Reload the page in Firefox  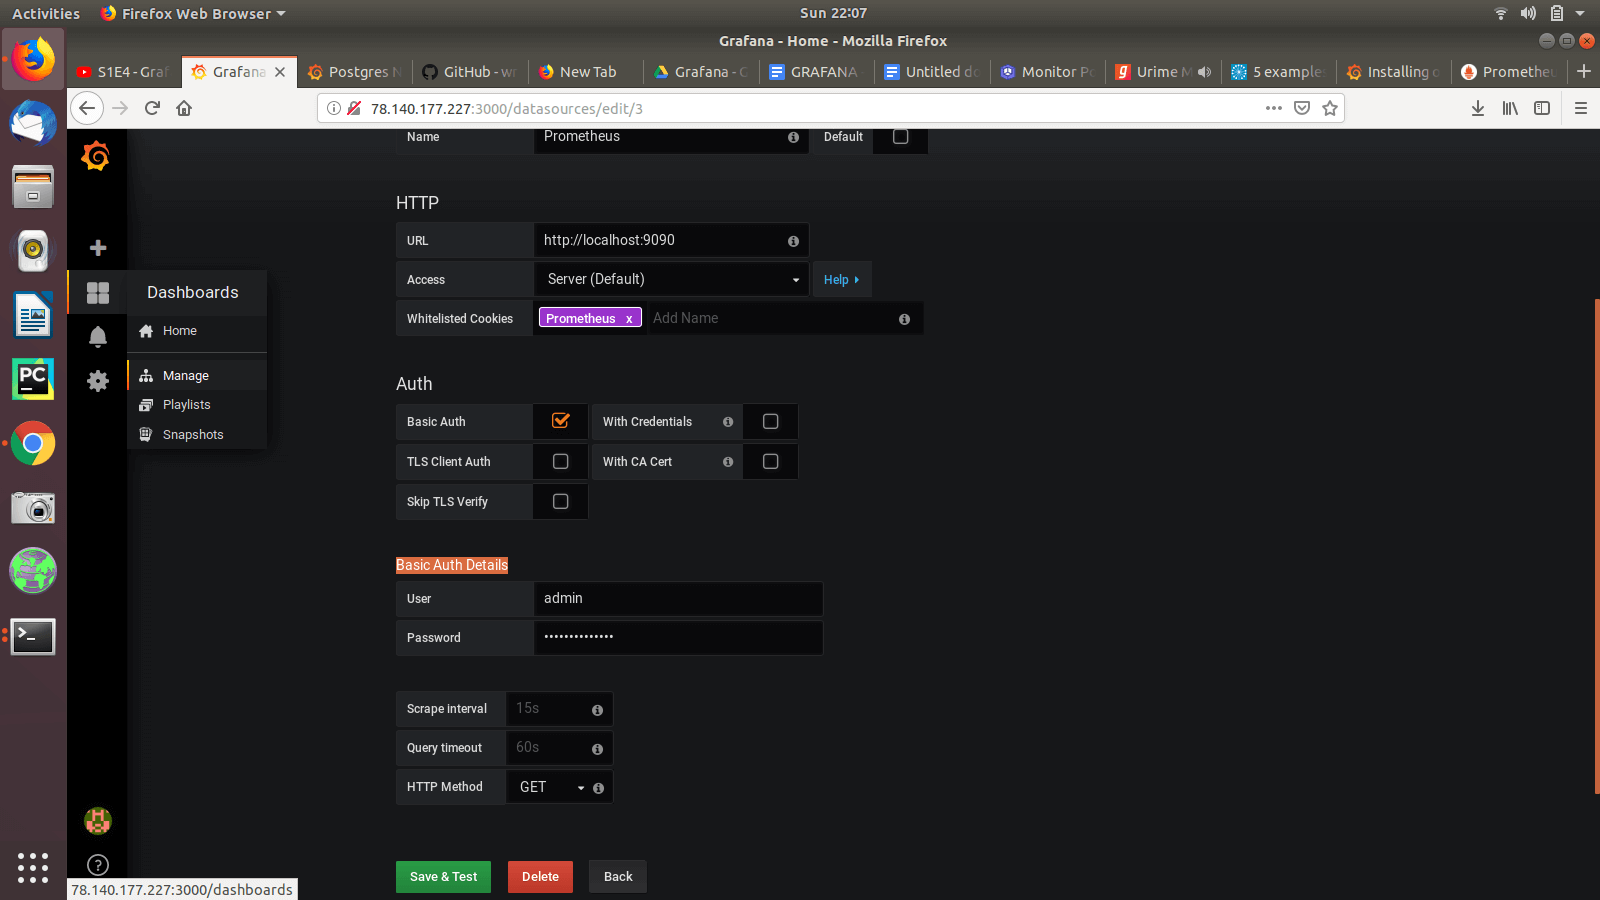(152, 108)
